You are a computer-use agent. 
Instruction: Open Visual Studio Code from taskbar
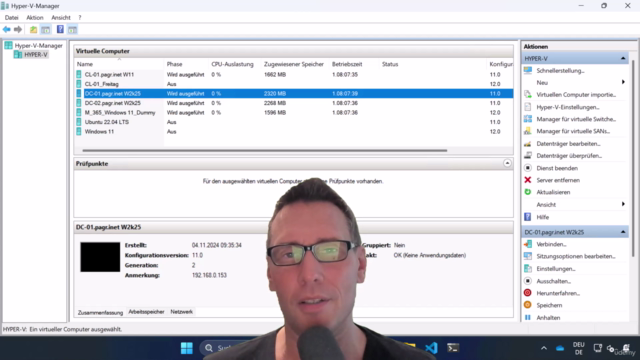tap(431, 348)
